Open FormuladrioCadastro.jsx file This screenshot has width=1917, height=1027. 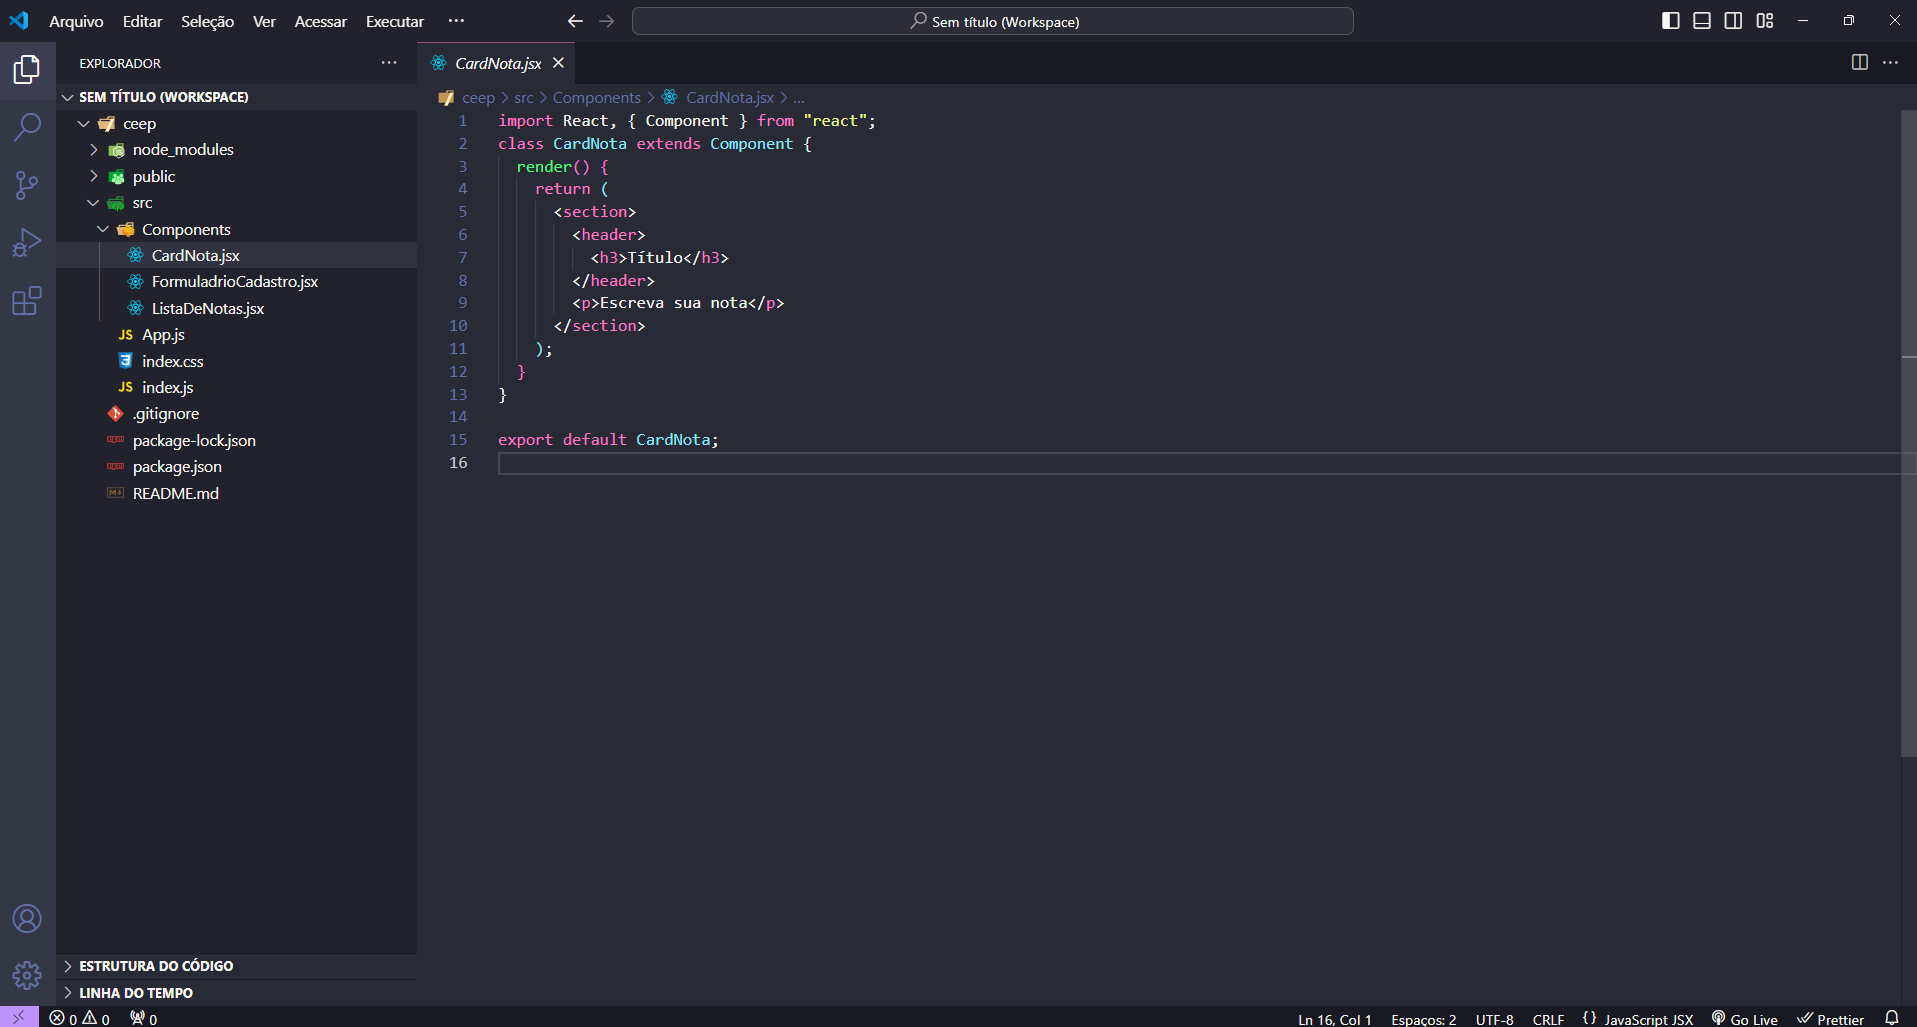coord(236,282)
